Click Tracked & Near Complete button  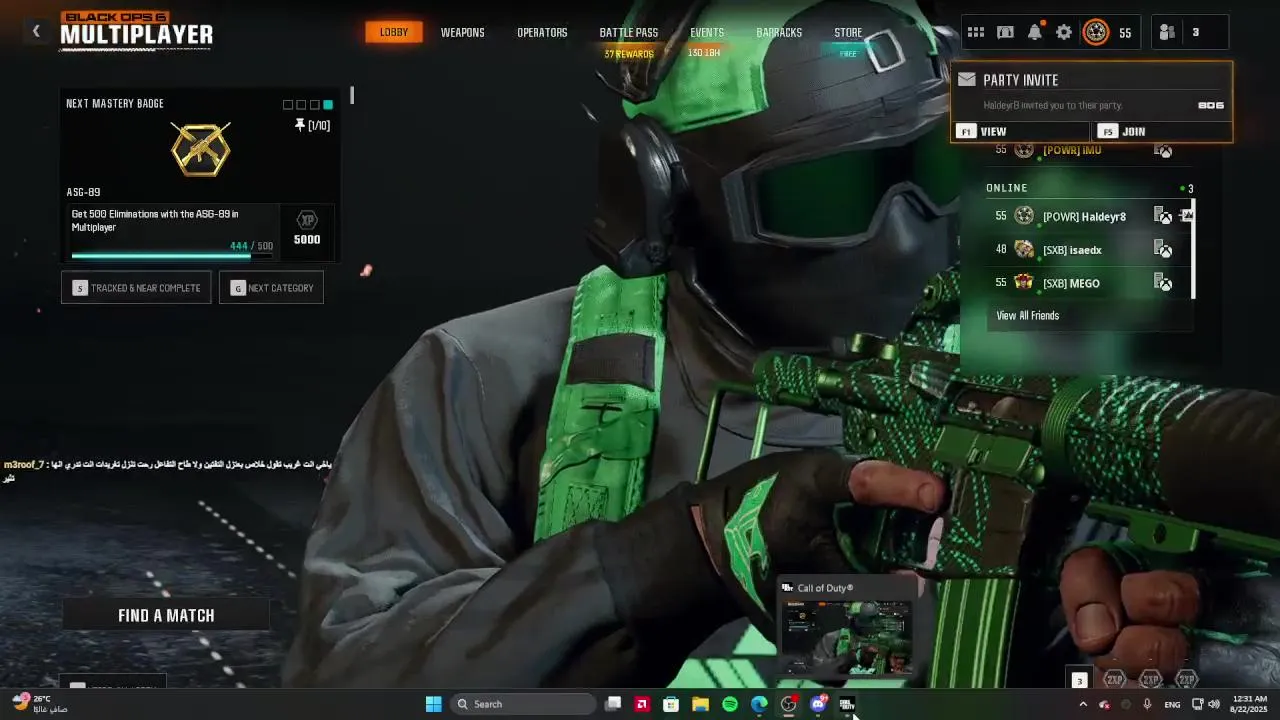(x=136, y=287)
